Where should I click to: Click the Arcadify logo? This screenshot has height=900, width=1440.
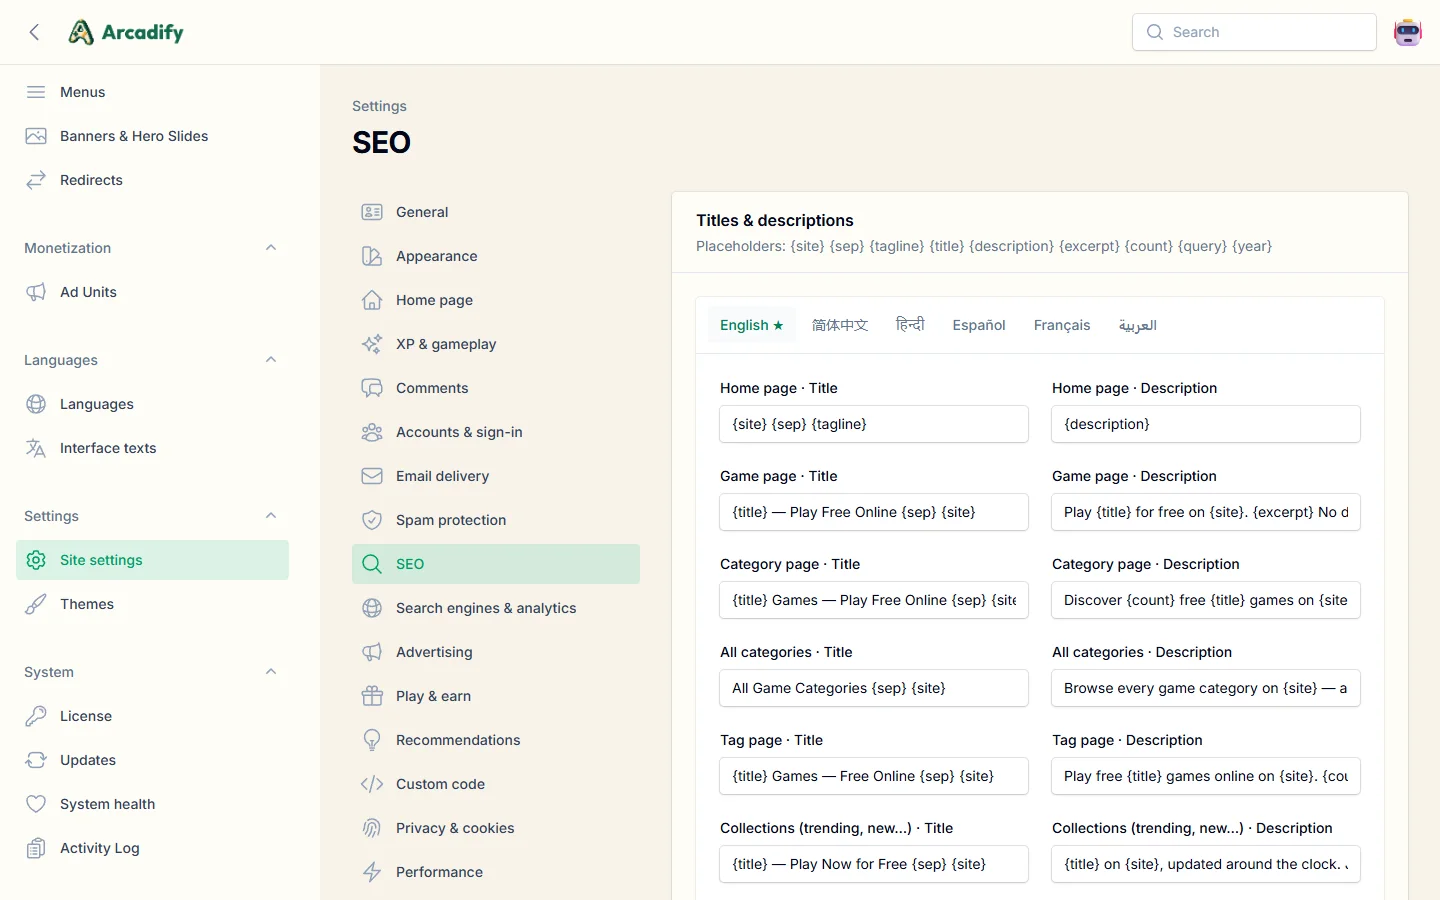click(x=126, y=32)
